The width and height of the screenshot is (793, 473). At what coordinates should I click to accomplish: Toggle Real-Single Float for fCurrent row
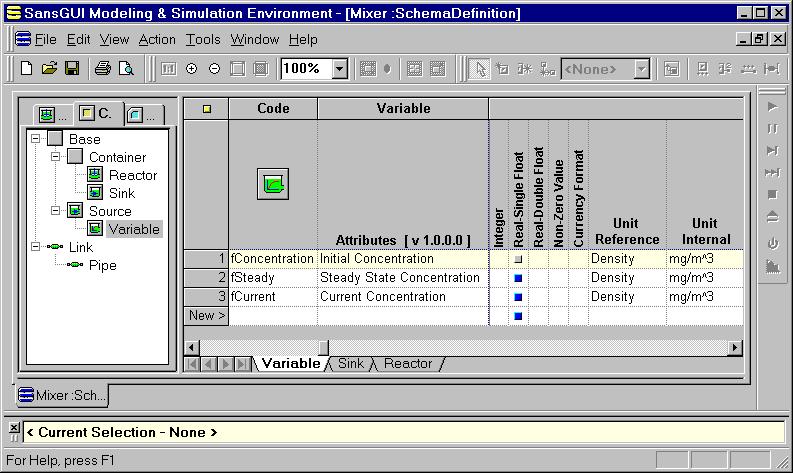point(518,297)
